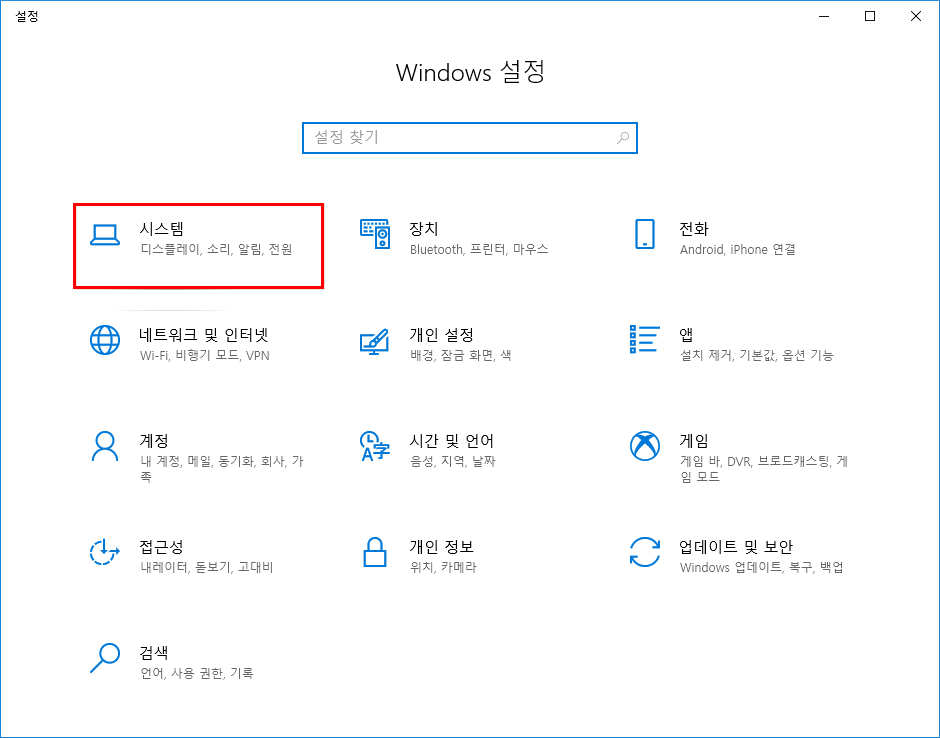The height and width of the screenshot is (738, 940).
Task: Click the 시간 및 언어 clock icon
Action: [x=375, y=446]
